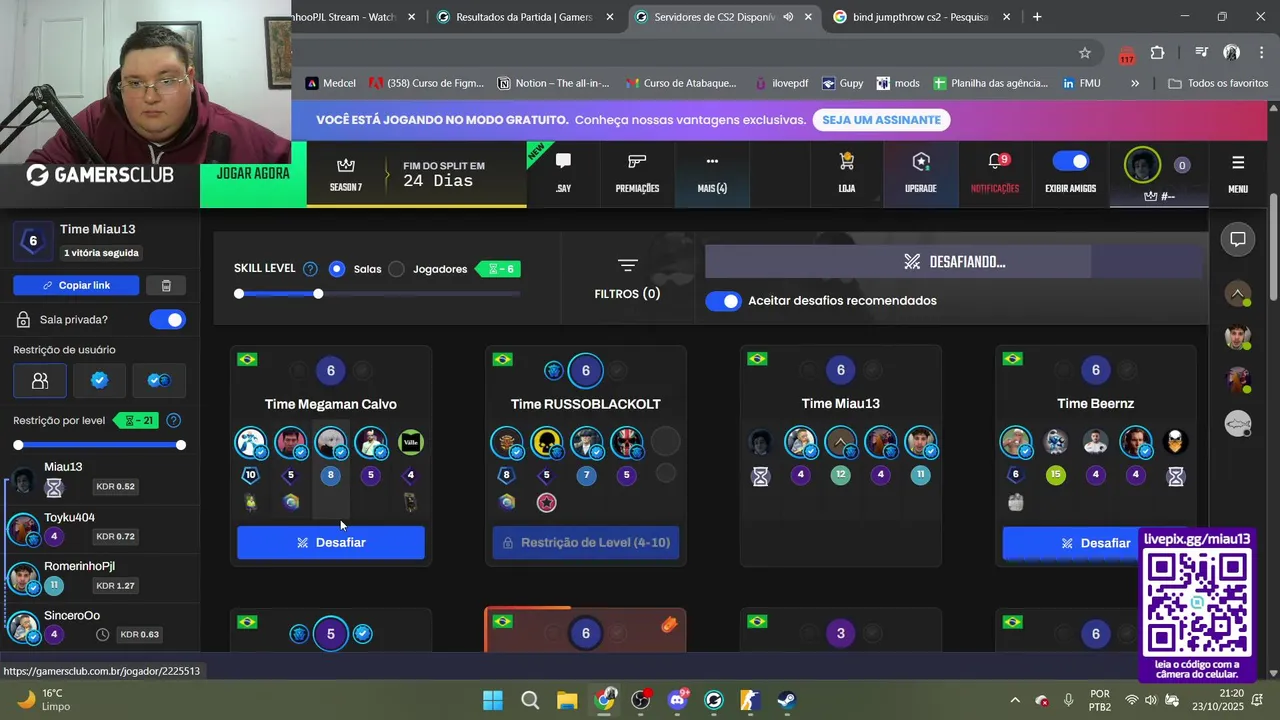Click the Gamersclub logo
This screenshot has width=1280, height=720.
[100, 175]
